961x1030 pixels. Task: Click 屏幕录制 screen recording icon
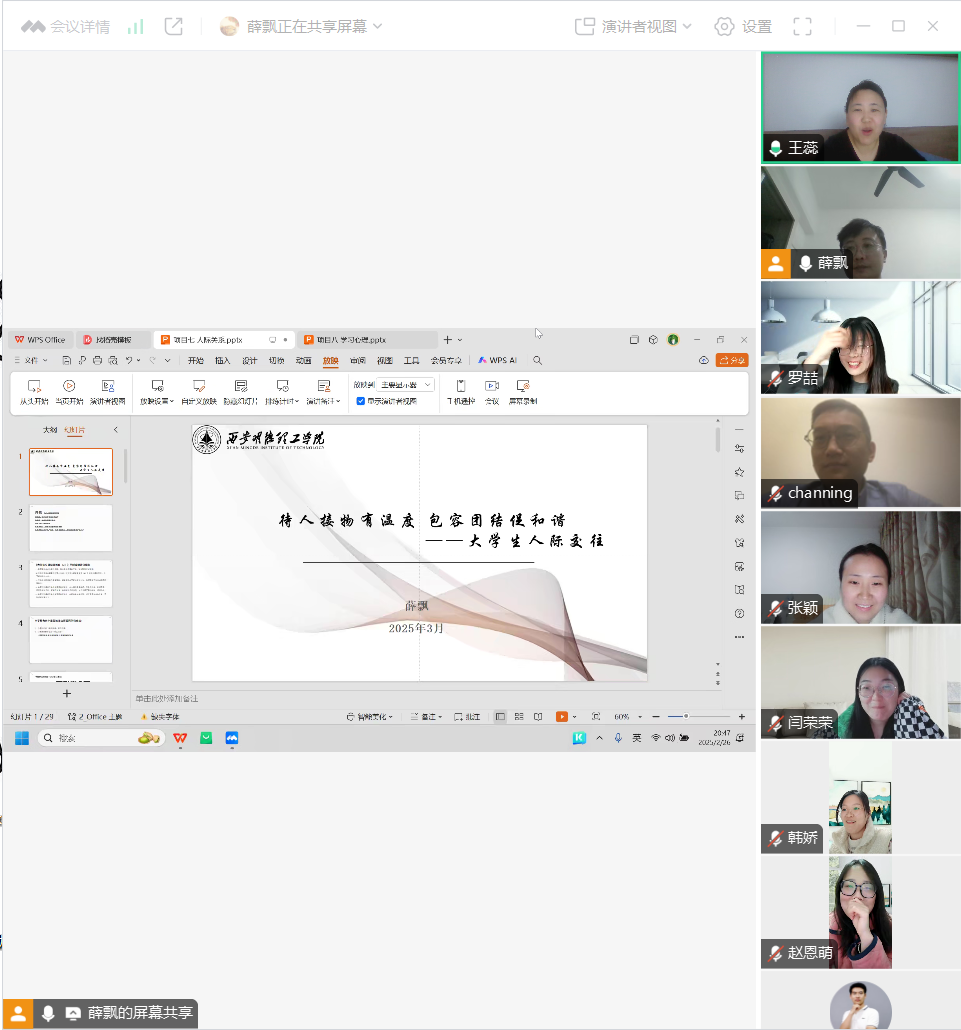click(522, 386)
